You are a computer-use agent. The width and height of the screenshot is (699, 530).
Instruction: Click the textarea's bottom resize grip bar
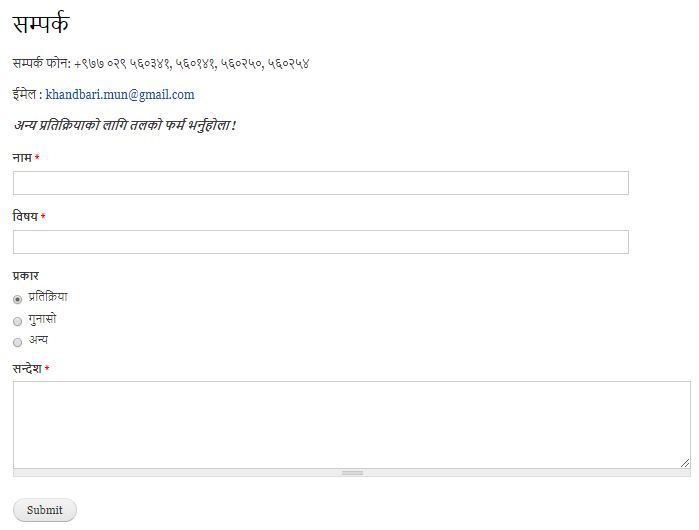352,473
